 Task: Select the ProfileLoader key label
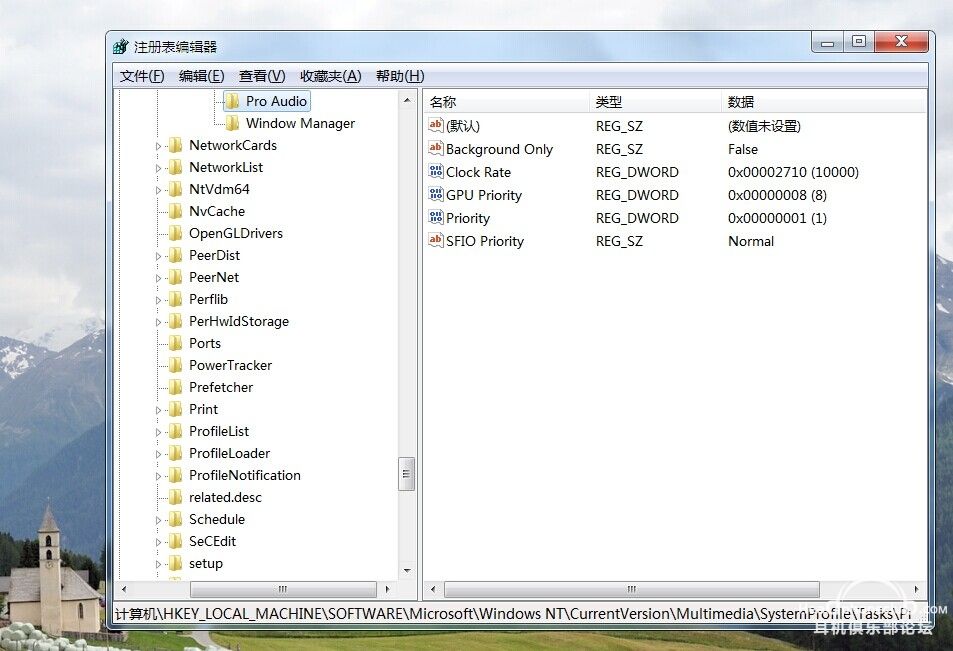click(x=229, y=453)
